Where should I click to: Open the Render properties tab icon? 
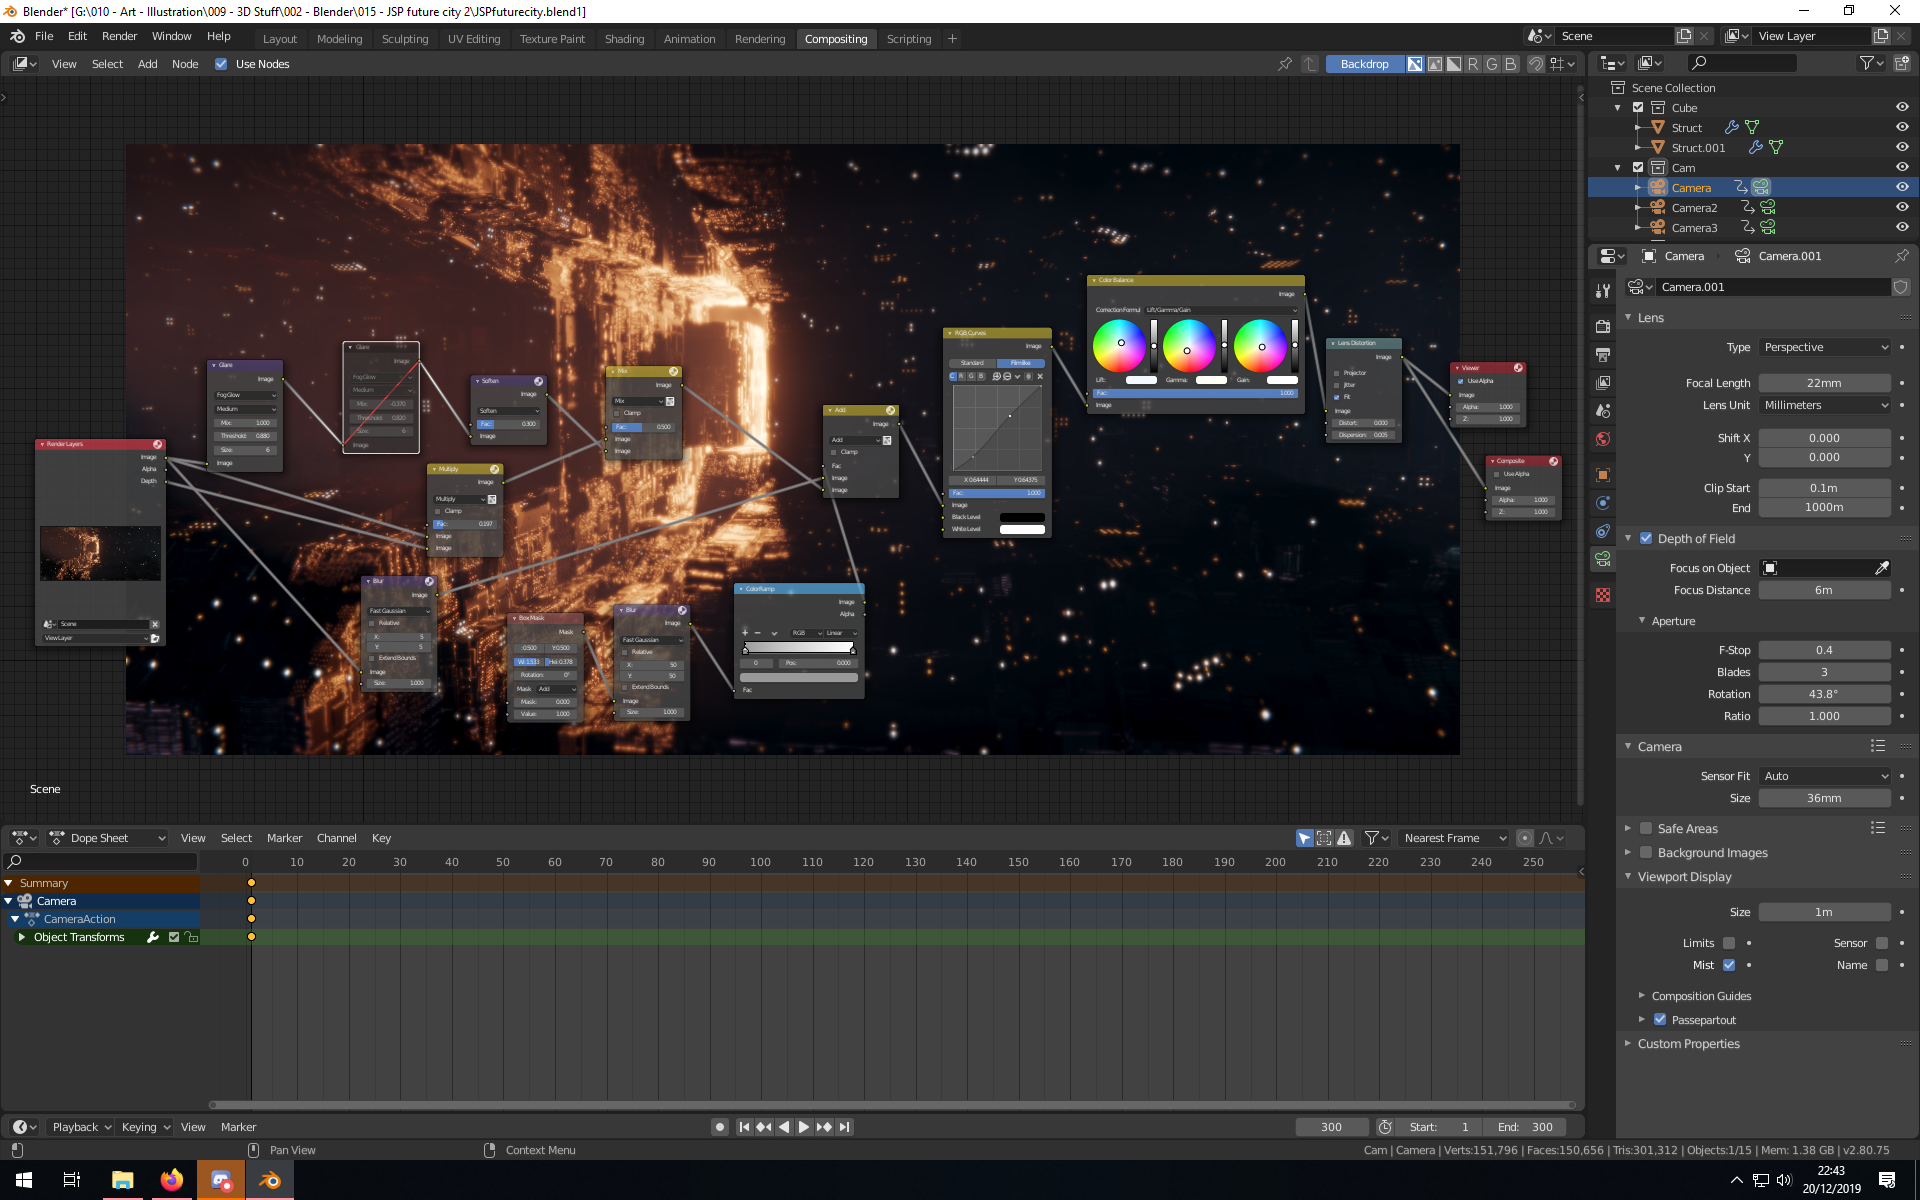coord(1603,327)
